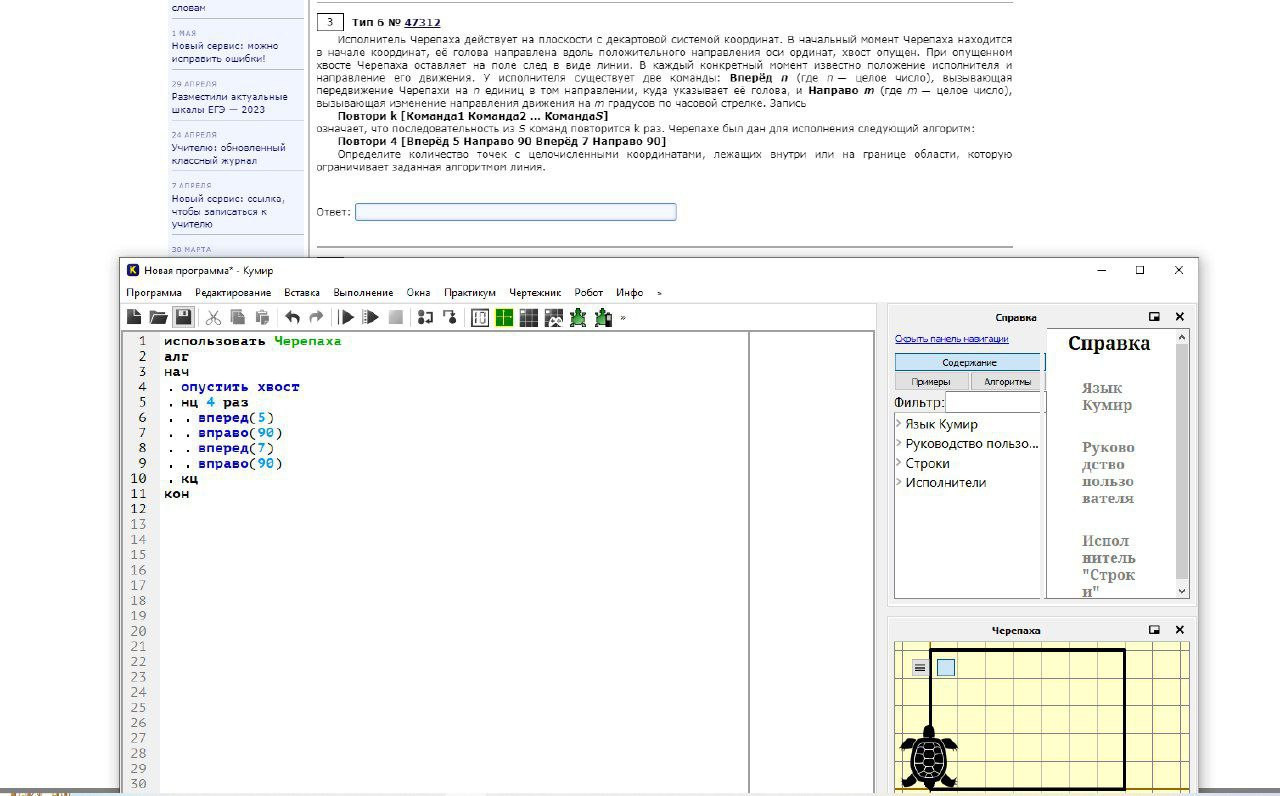
Task: Undo the last edit
Action: tap(292, 317)
